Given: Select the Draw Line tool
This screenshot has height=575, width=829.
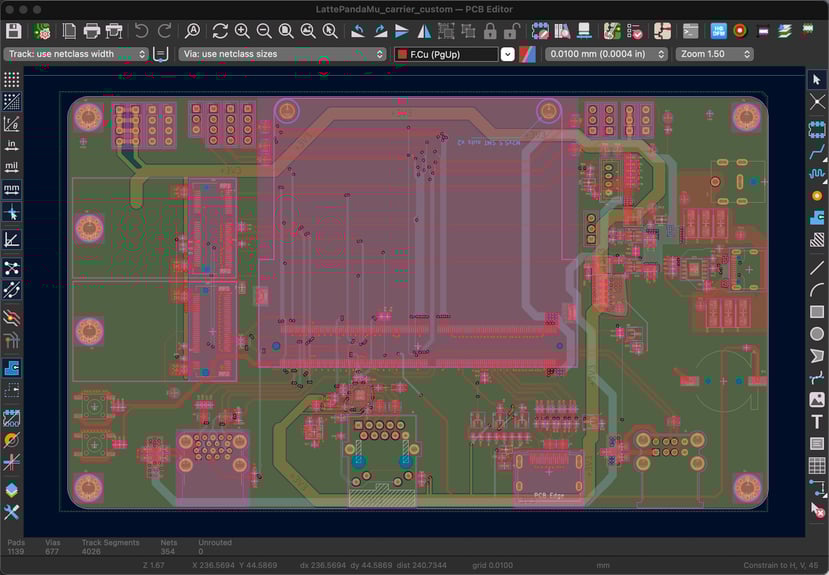Looking at the screenshot, I should [817, 268].
